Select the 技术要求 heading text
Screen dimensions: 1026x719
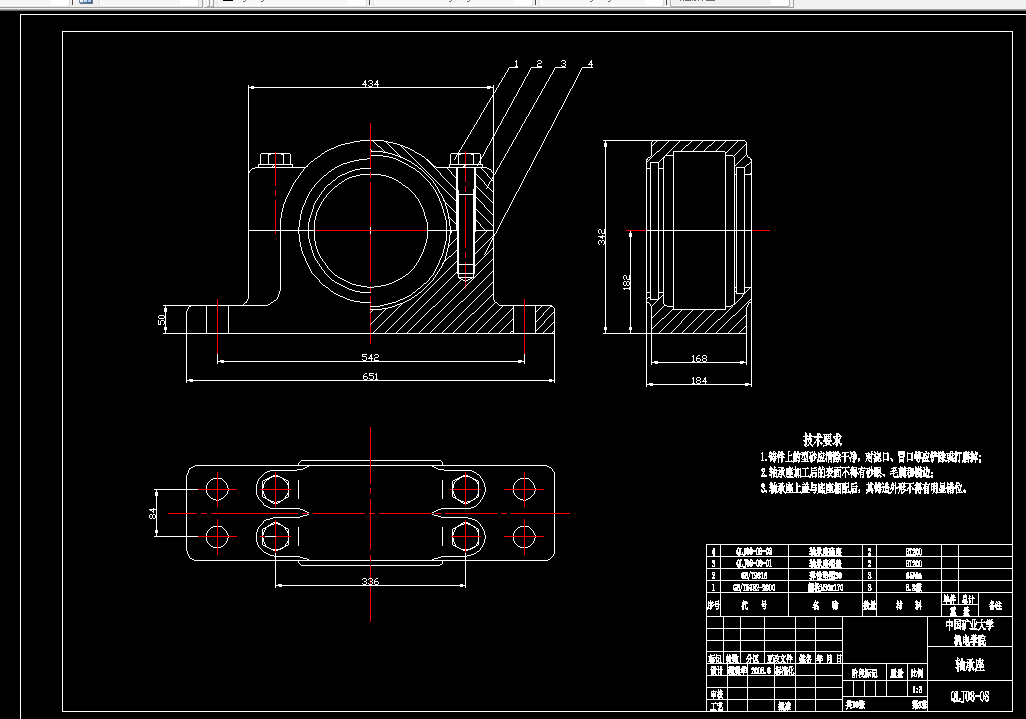pos(823,440)
